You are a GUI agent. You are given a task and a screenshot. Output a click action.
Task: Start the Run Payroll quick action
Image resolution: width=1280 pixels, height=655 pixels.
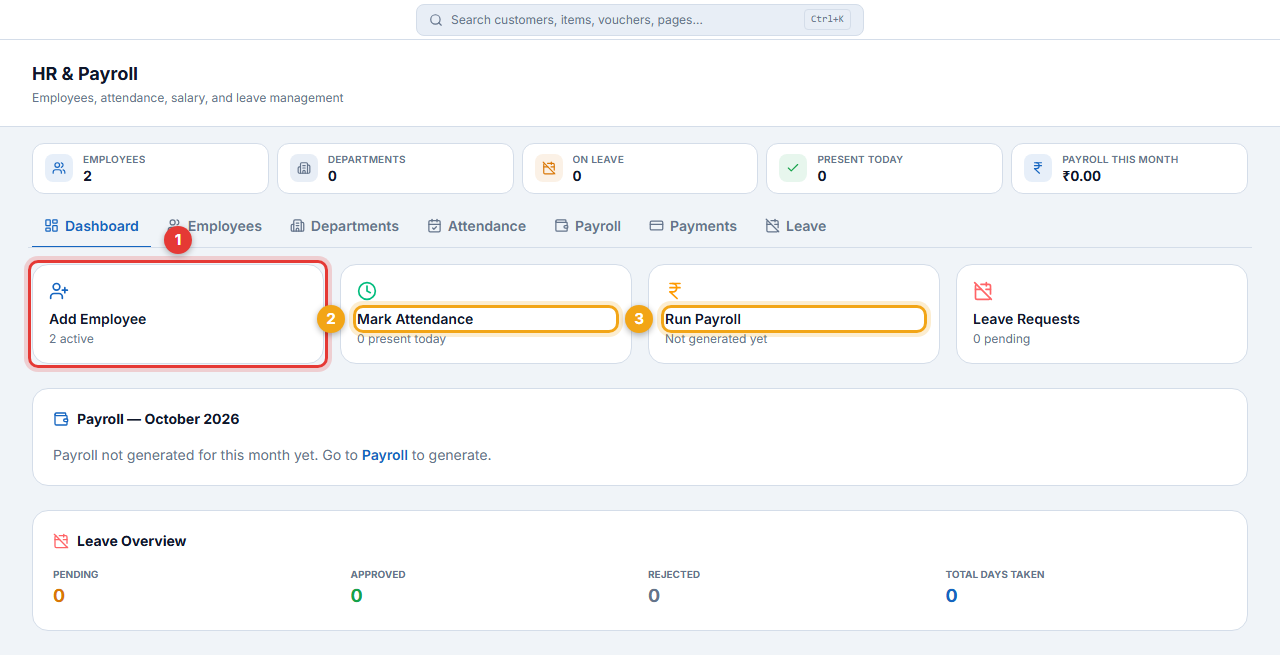coord(794,314)
